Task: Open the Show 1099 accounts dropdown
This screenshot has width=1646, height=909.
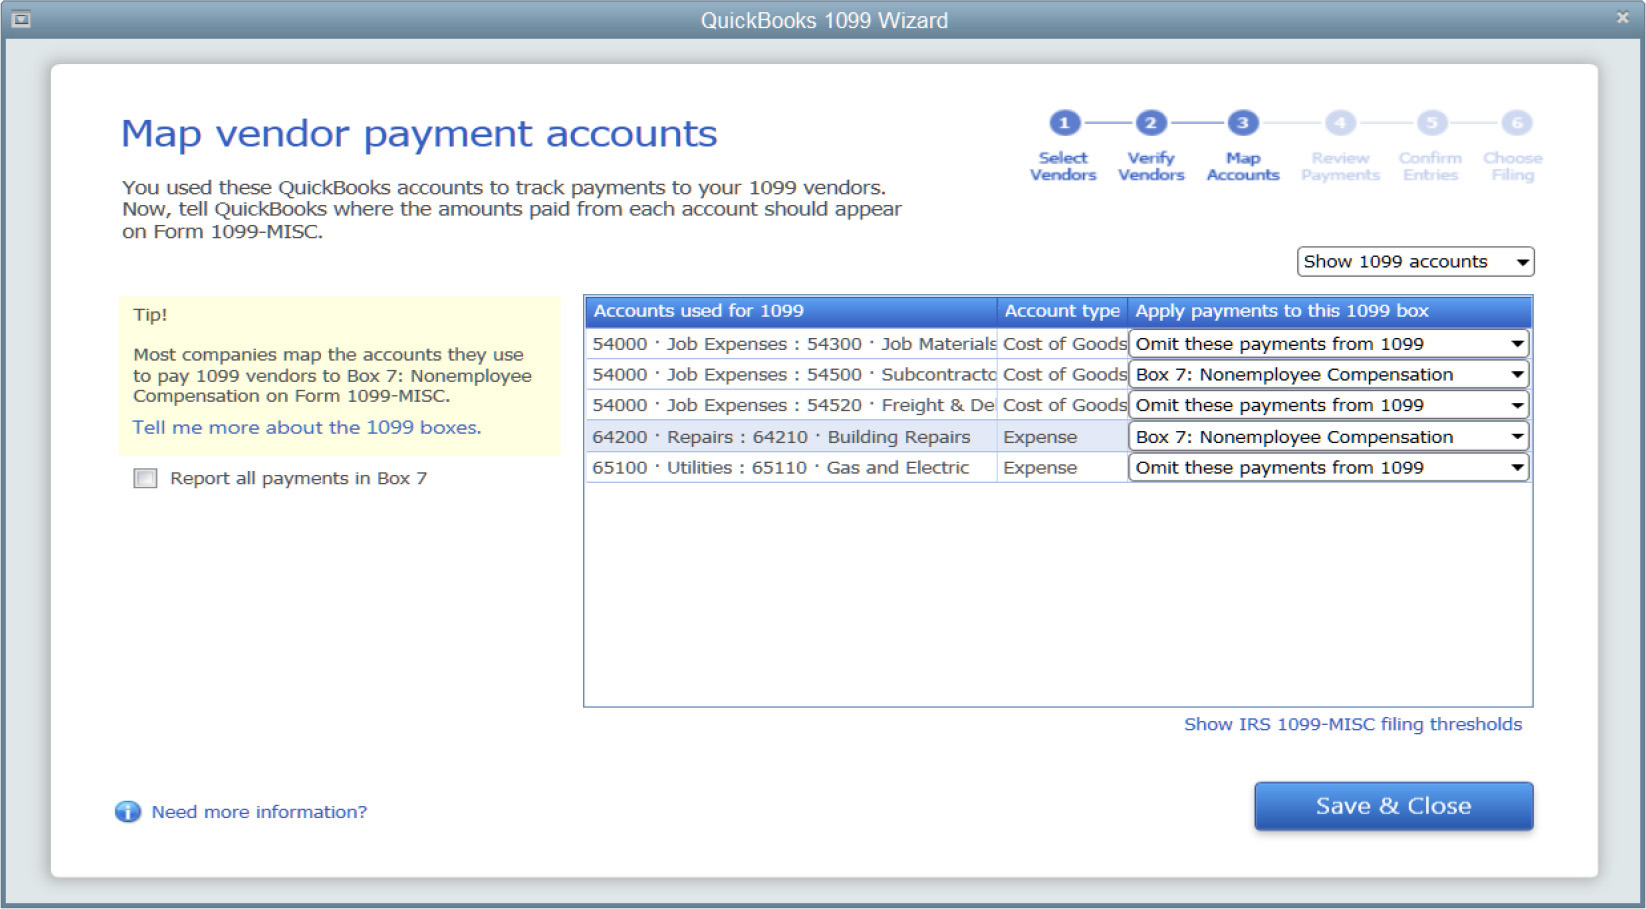Action: pyautogui.click(x=1415, y=262)
